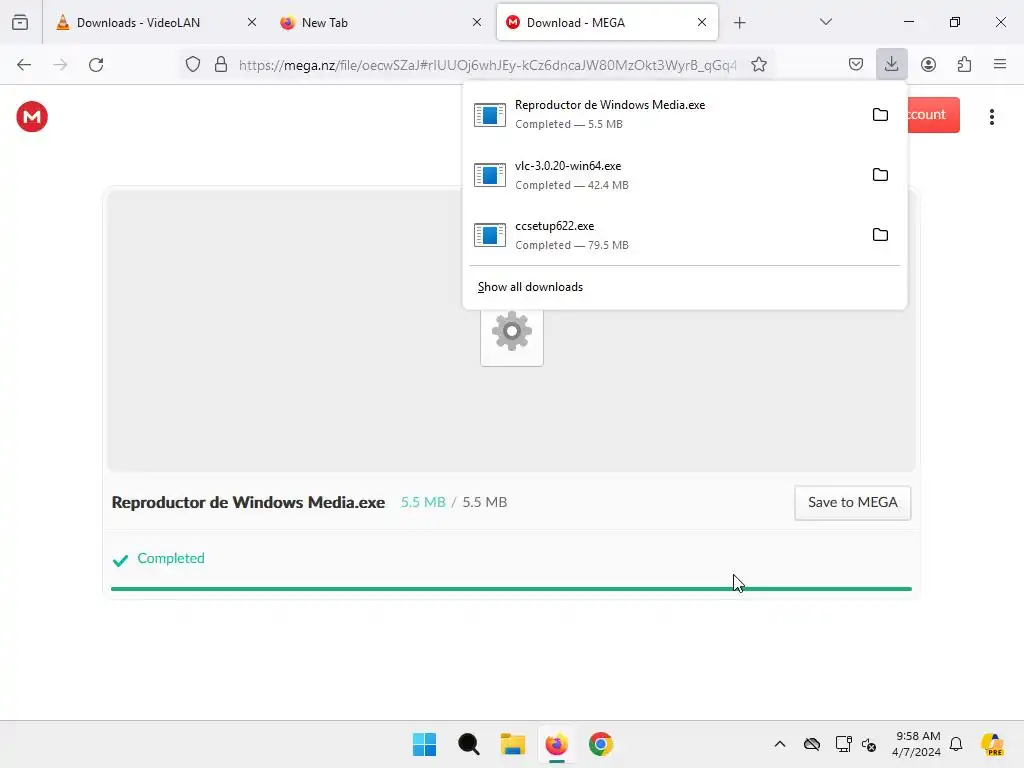Click the create account red button
Image resolution: width=1024 pixels, height=768 pixels.
coord(934,115)
